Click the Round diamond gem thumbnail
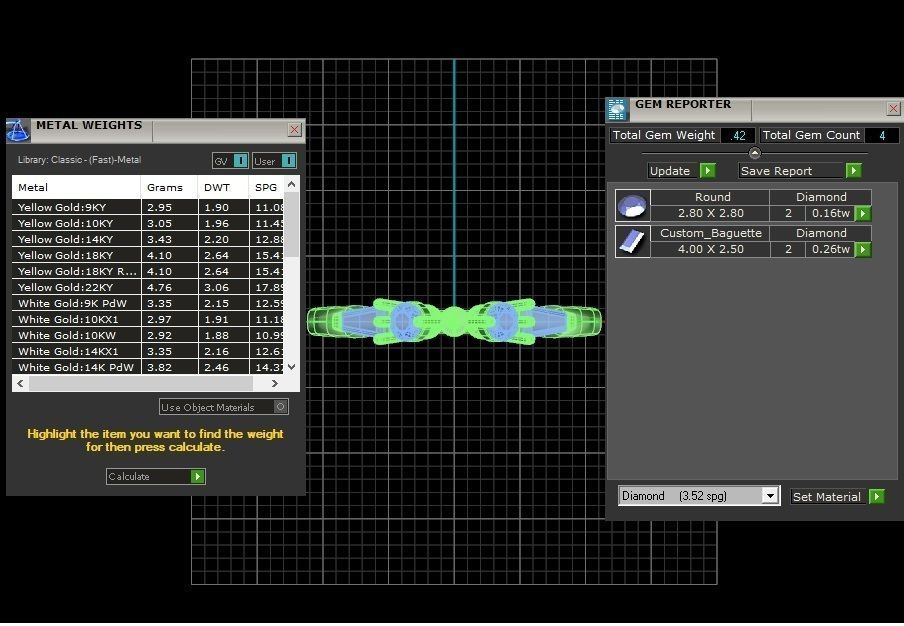The width and height of the screenshot is (904, 626). pyautogui.click(x=632, y=205)
